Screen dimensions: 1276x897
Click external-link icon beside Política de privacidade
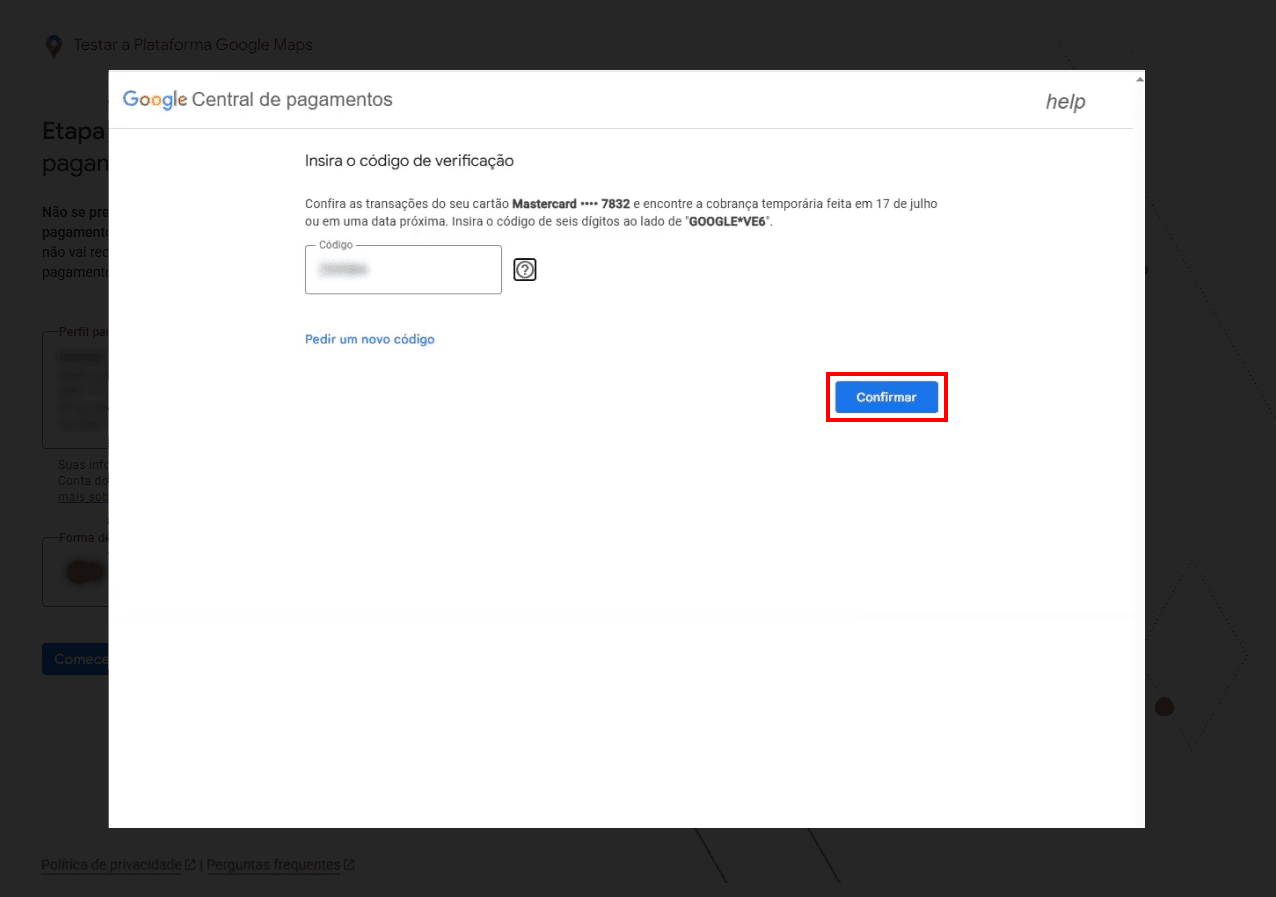tap(190, 865)
